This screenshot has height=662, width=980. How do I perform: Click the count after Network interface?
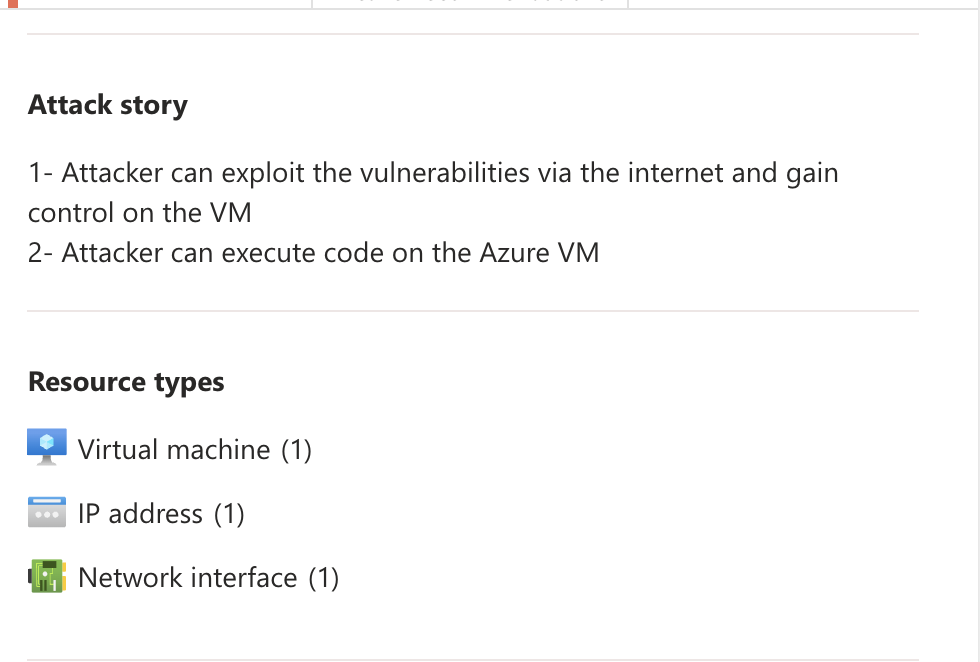[x=323, y=578]
